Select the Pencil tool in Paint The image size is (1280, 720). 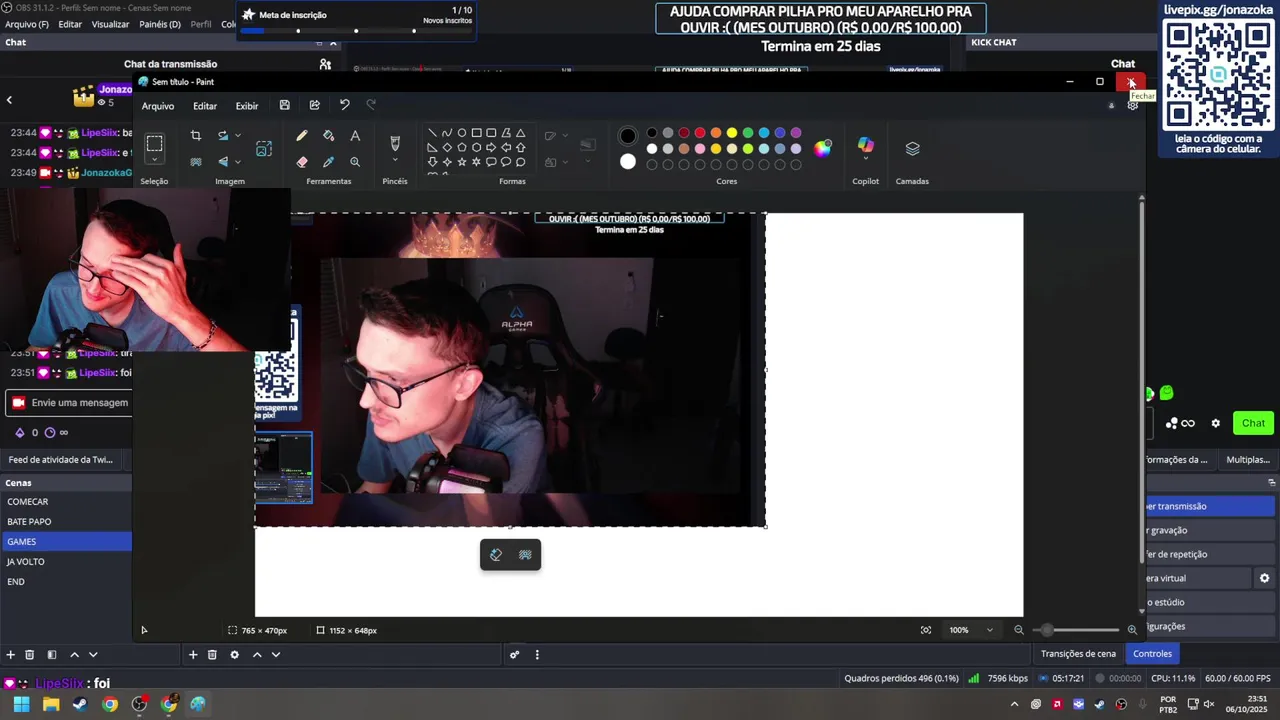point(302,136)
